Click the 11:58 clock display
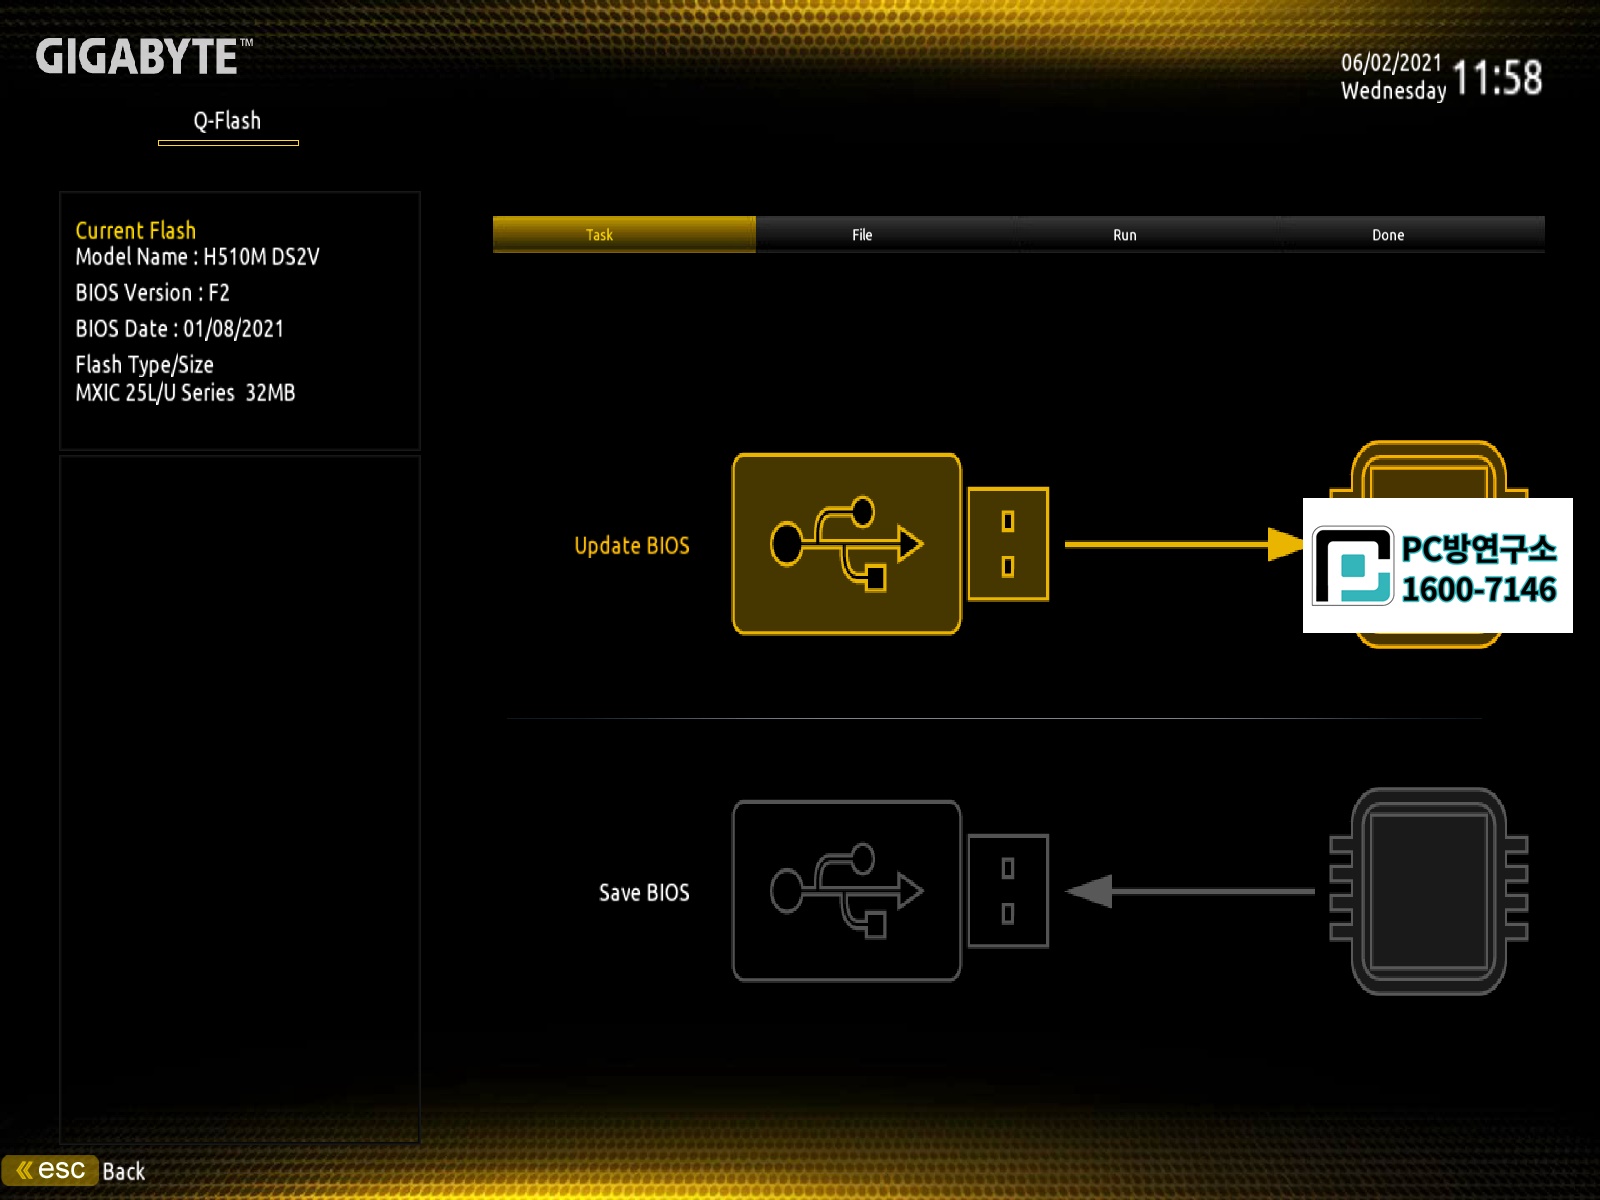This screenshot has width=1600, height=1200. [x=1497, y=78]
